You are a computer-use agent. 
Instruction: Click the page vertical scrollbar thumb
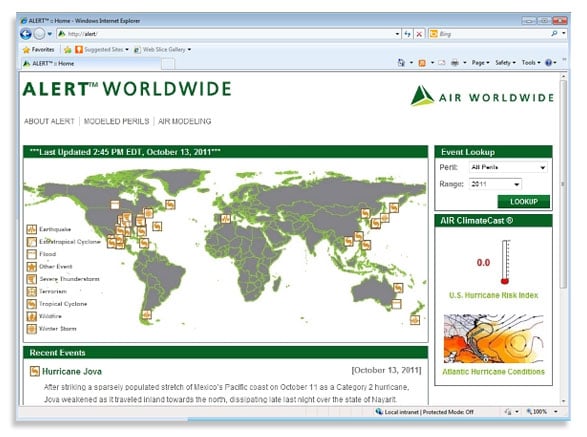pyautogui.click(x=564, y=183)
